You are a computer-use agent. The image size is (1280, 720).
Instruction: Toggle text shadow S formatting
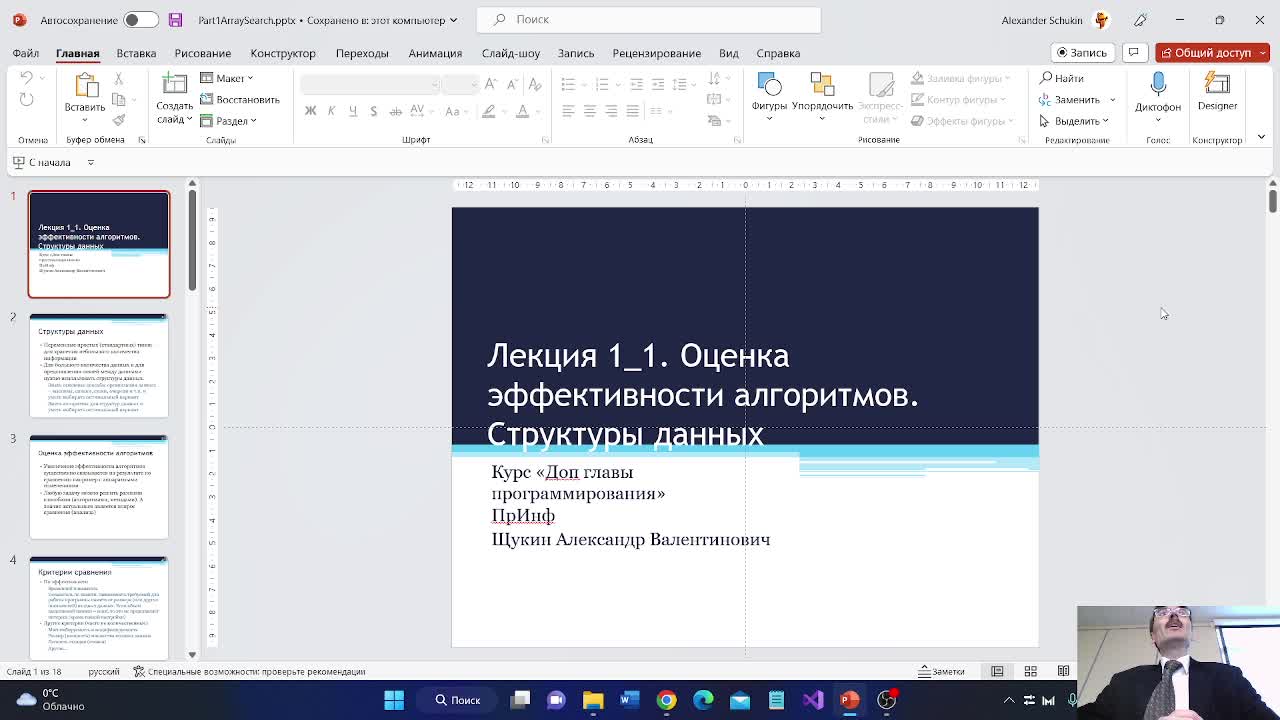373,111
